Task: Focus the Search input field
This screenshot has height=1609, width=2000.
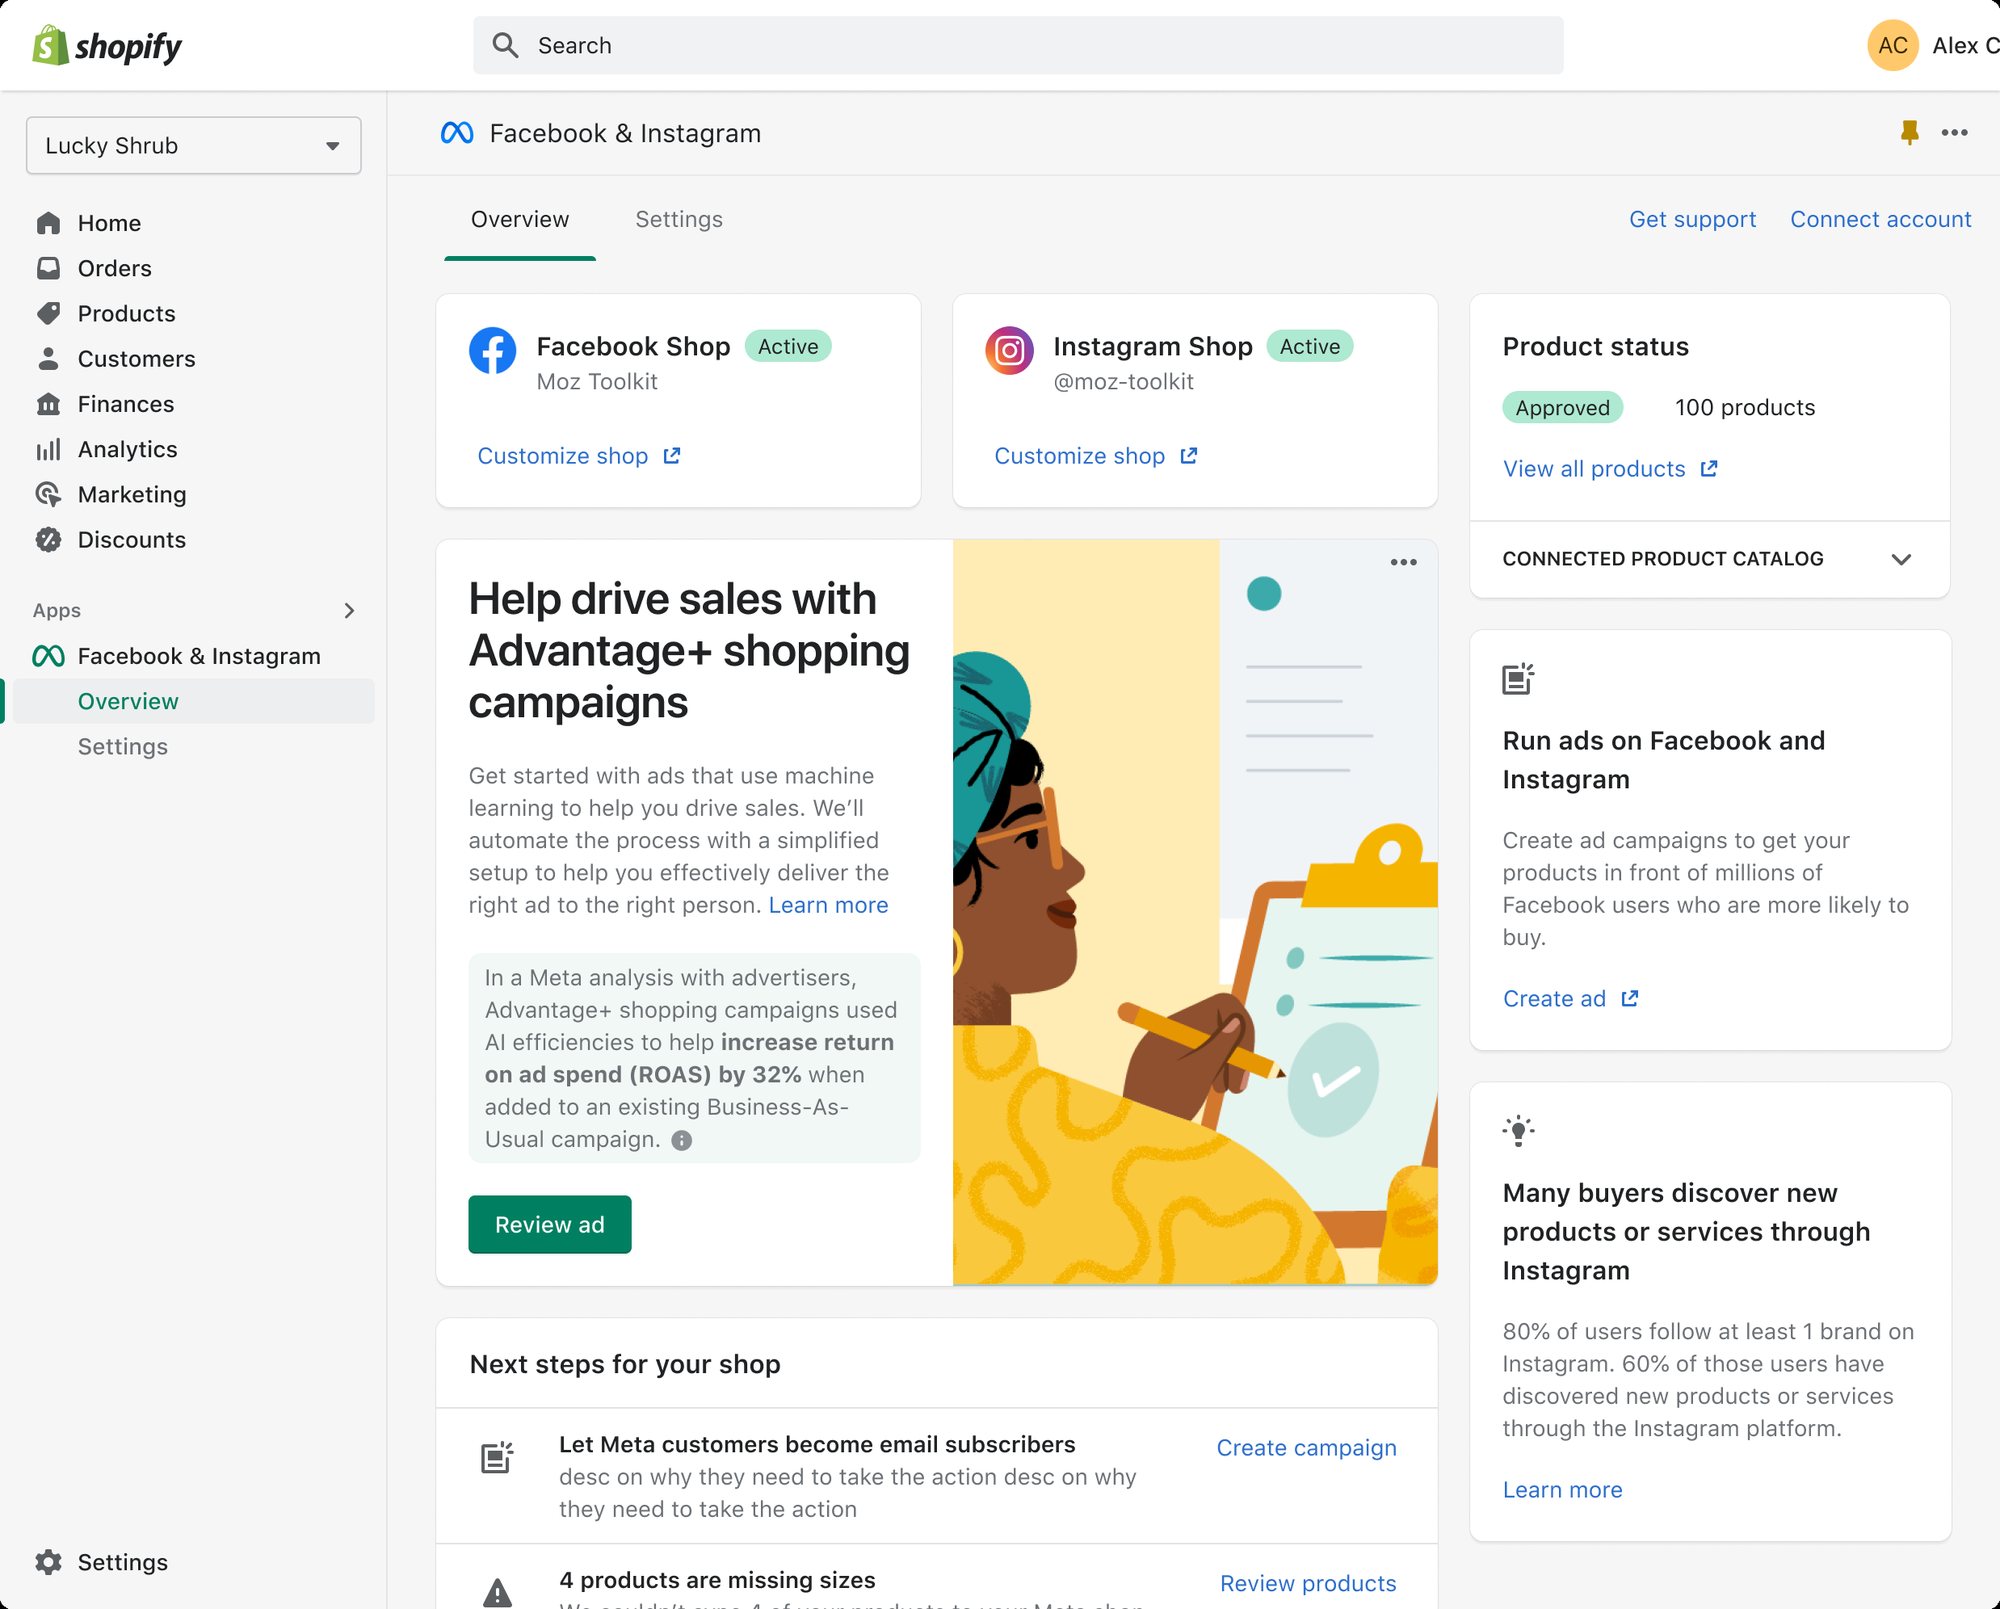Action: tap(1018, 45)
